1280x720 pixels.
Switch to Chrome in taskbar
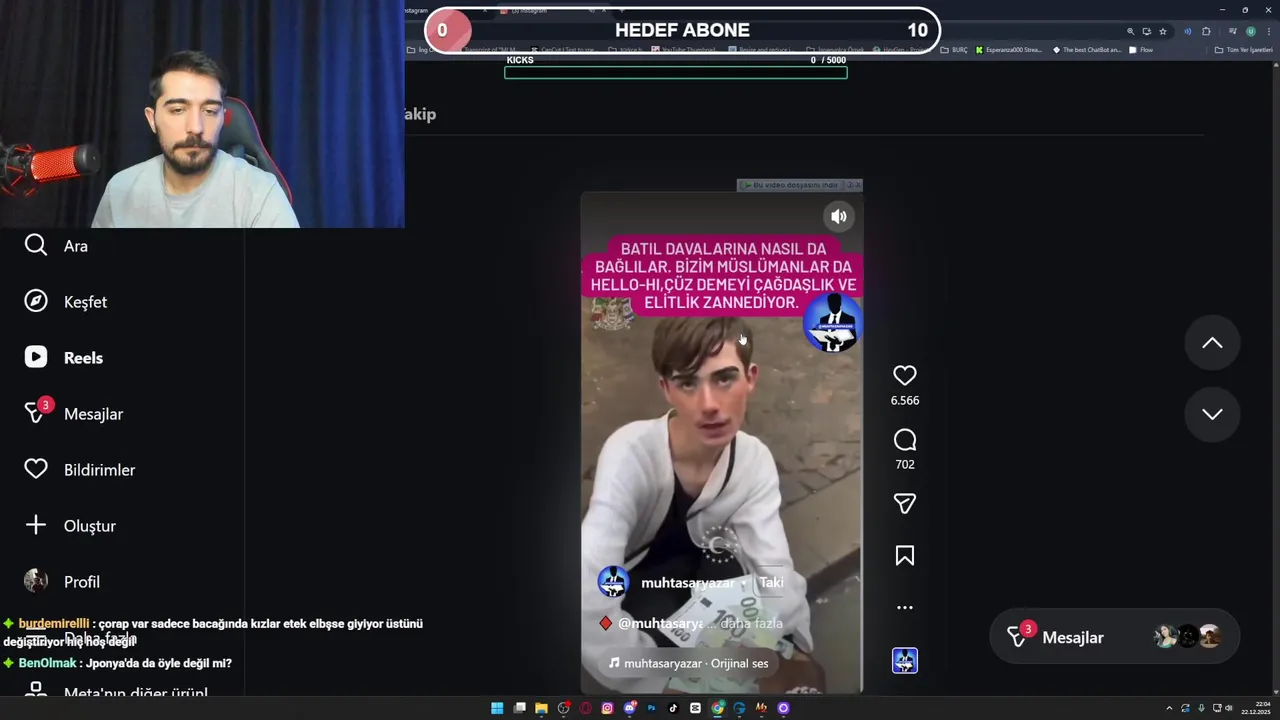[x=717, y=708]
